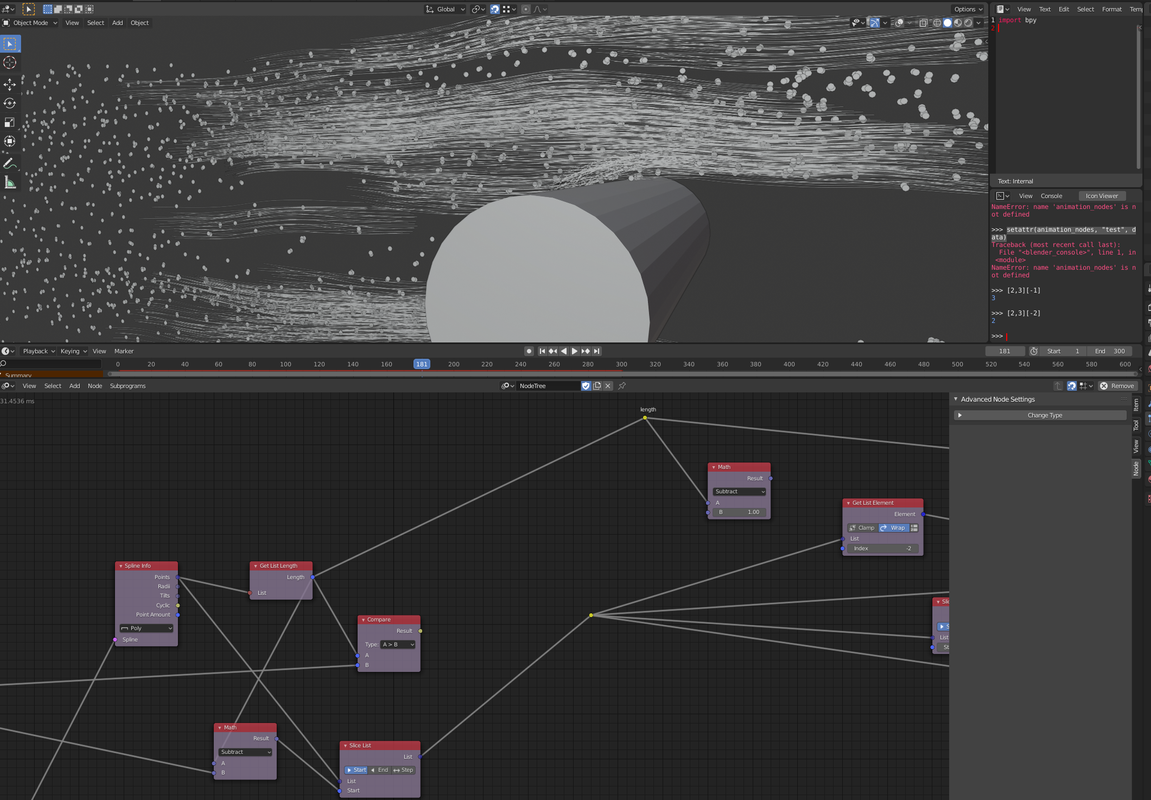Enable Clamp on the Get List Element node
This screenshot has width=1151, height=800.
[x=863, y=528]
